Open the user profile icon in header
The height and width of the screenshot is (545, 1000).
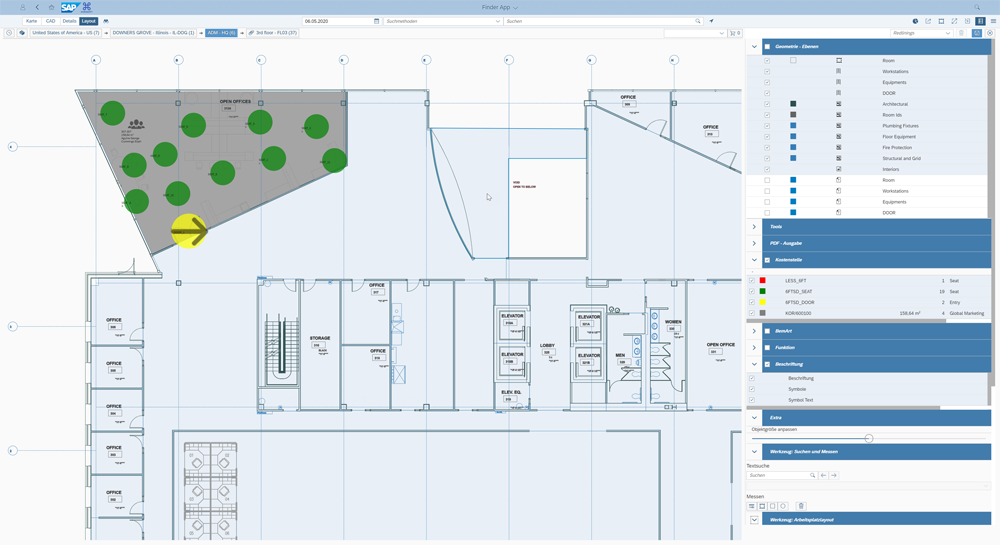tap(22, 8)
